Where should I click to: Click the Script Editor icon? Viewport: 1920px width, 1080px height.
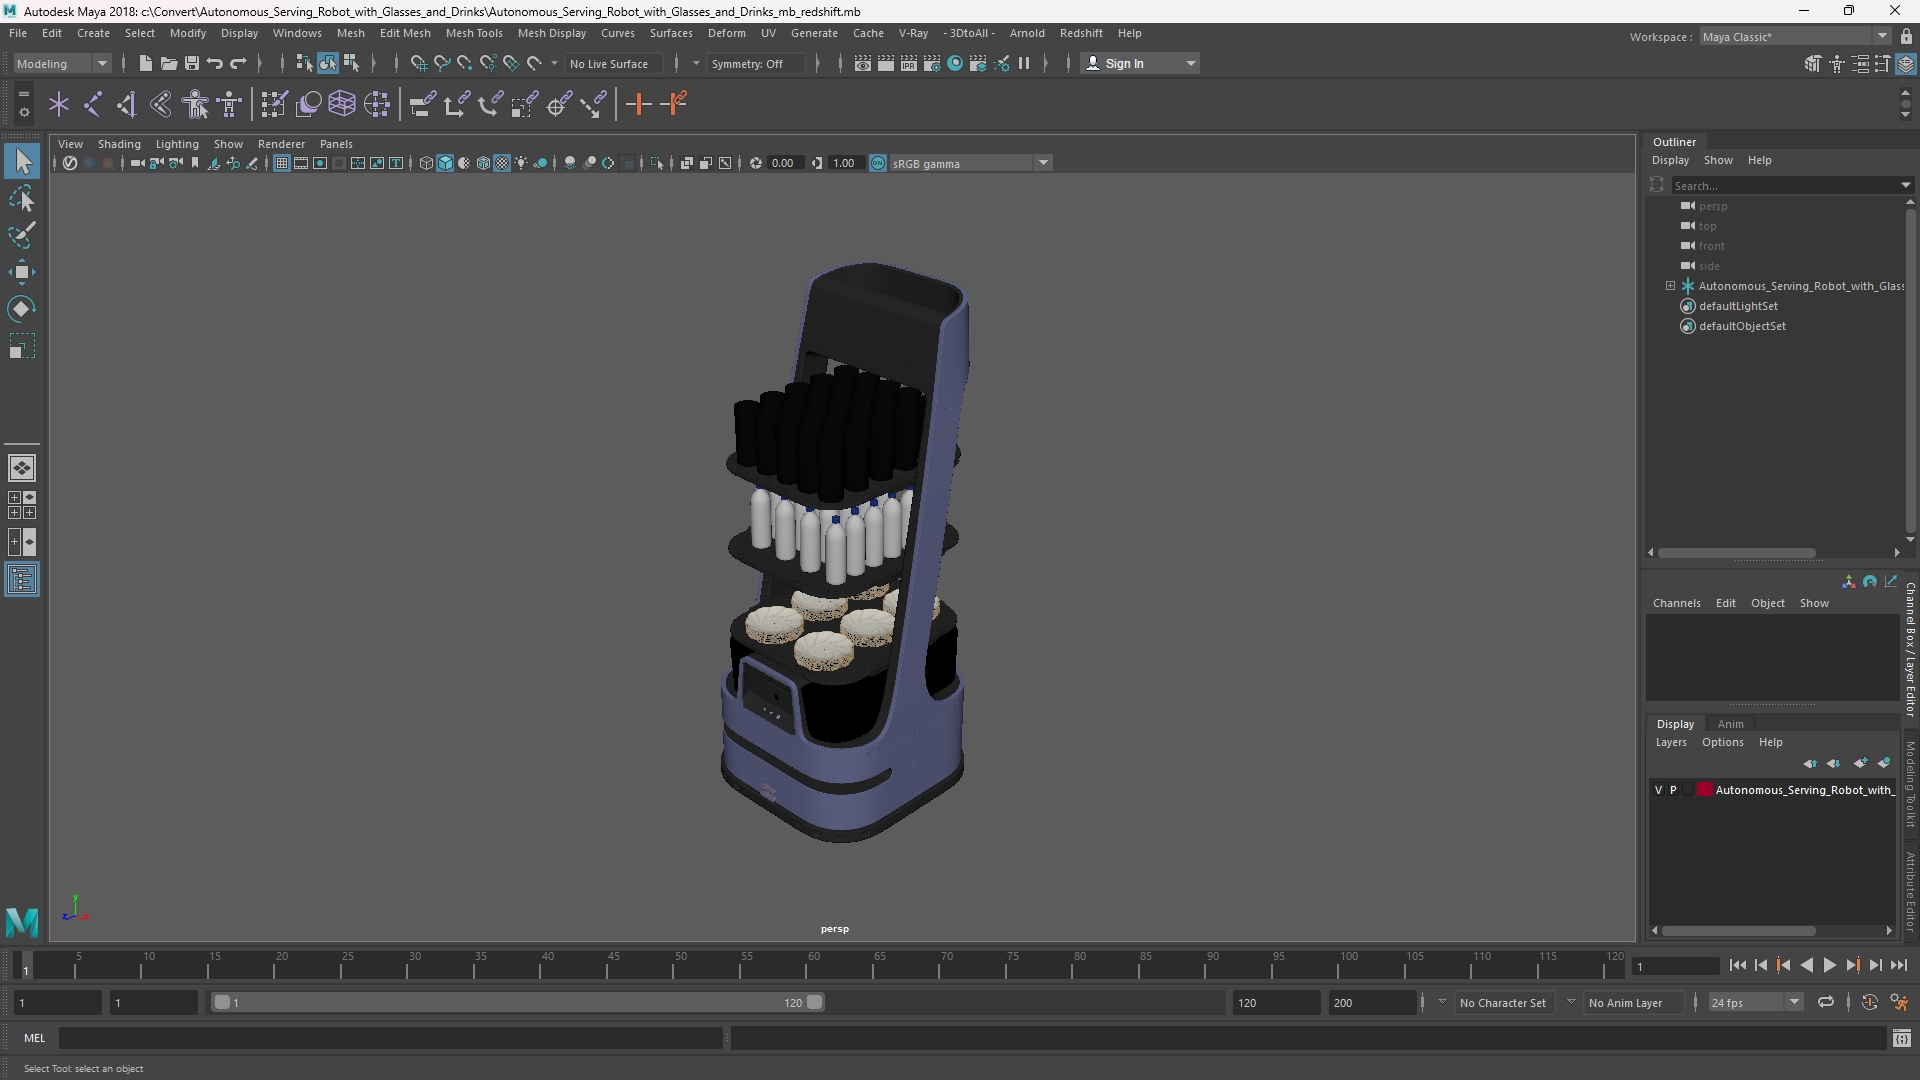tap(1902, 1038)
